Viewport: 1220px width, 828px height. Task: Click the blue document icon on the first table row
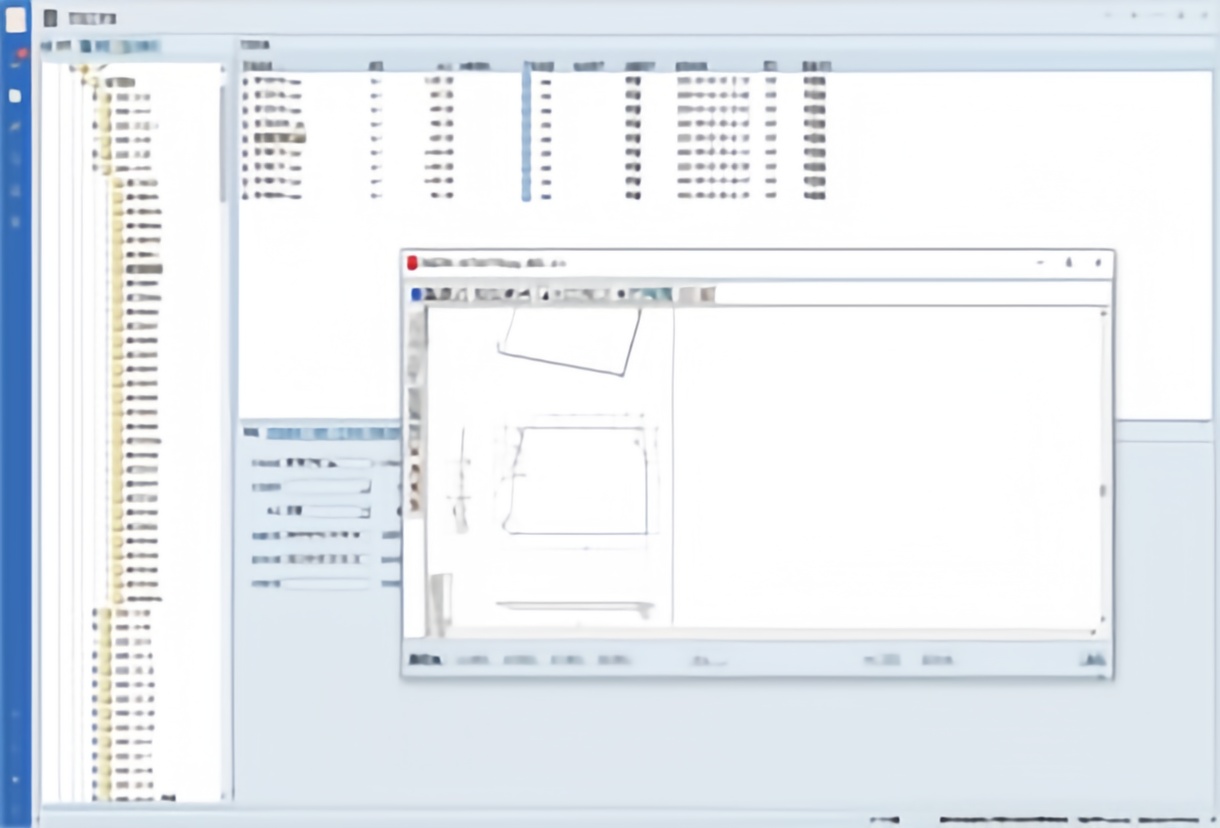(247, 80)
